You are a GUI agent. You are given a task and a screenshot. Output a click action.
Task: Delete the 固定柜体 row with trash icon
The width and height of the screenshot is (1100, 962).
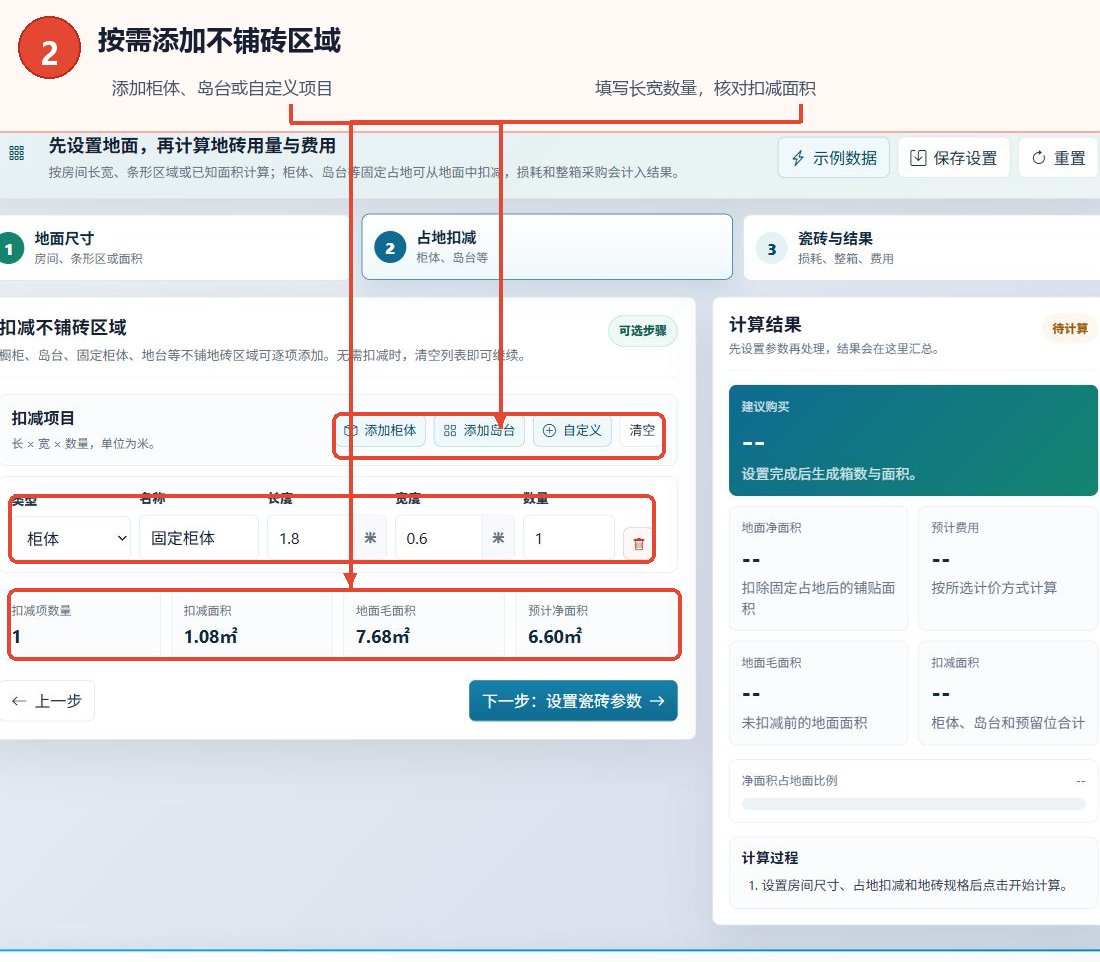[638, 544]
